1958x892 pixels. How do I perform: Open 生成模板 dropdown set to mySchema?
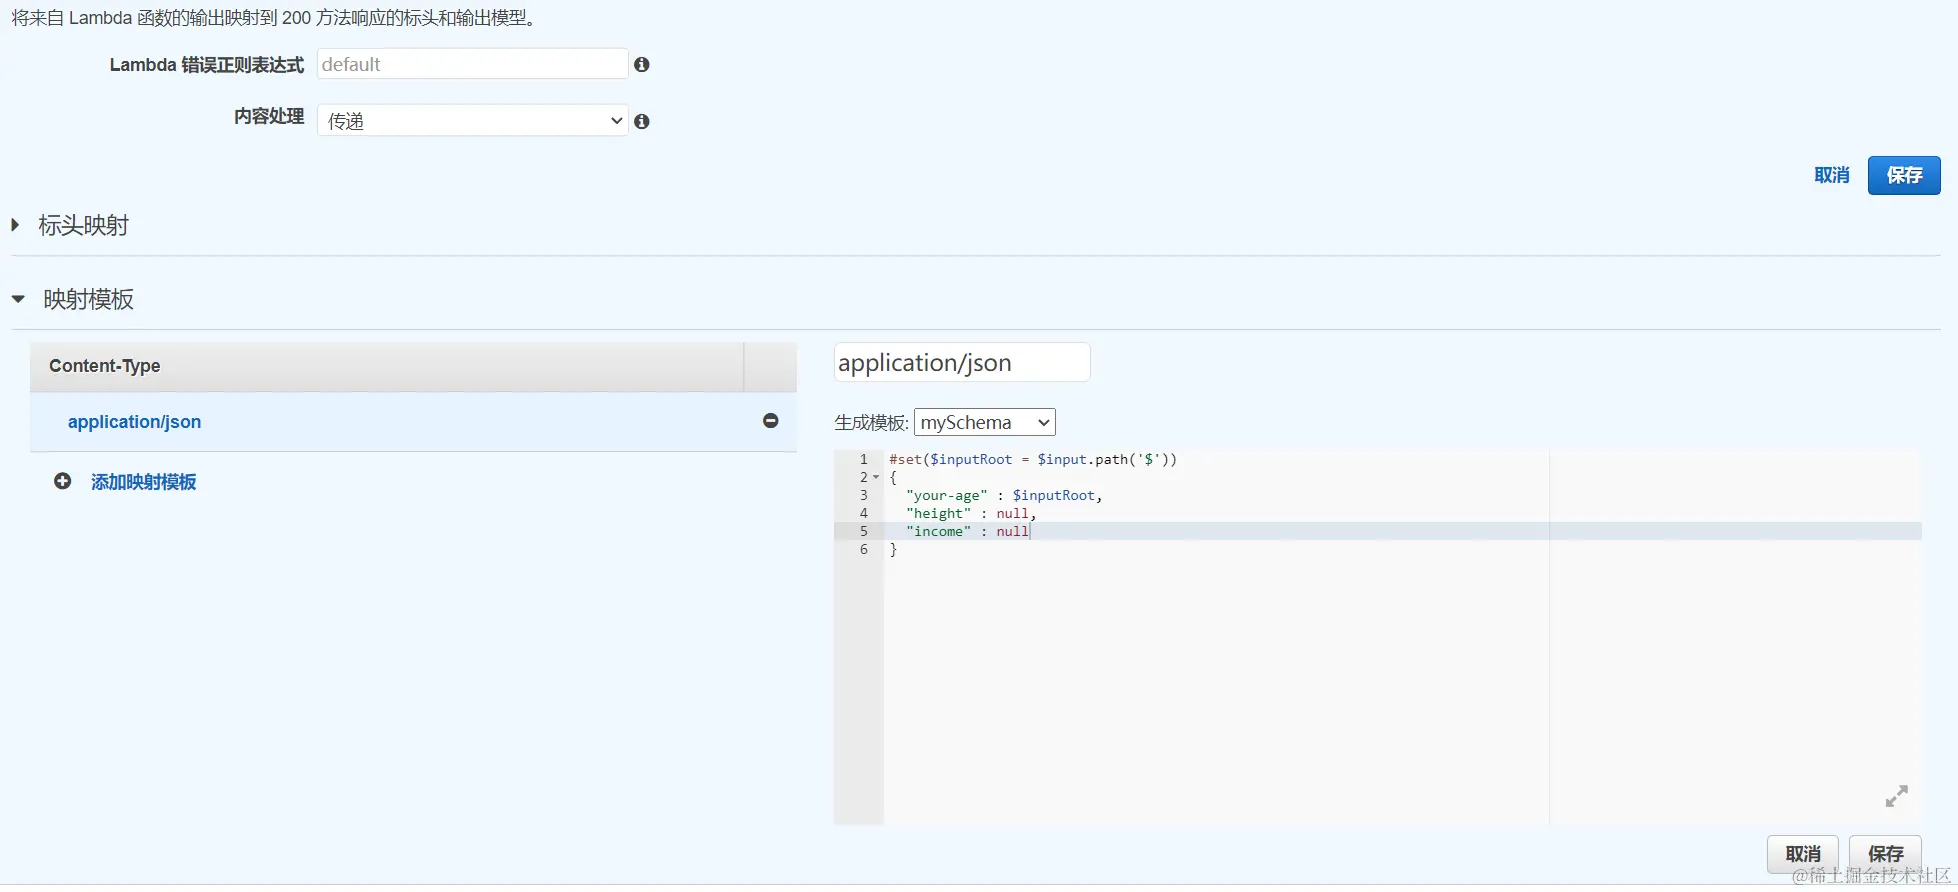984,422
